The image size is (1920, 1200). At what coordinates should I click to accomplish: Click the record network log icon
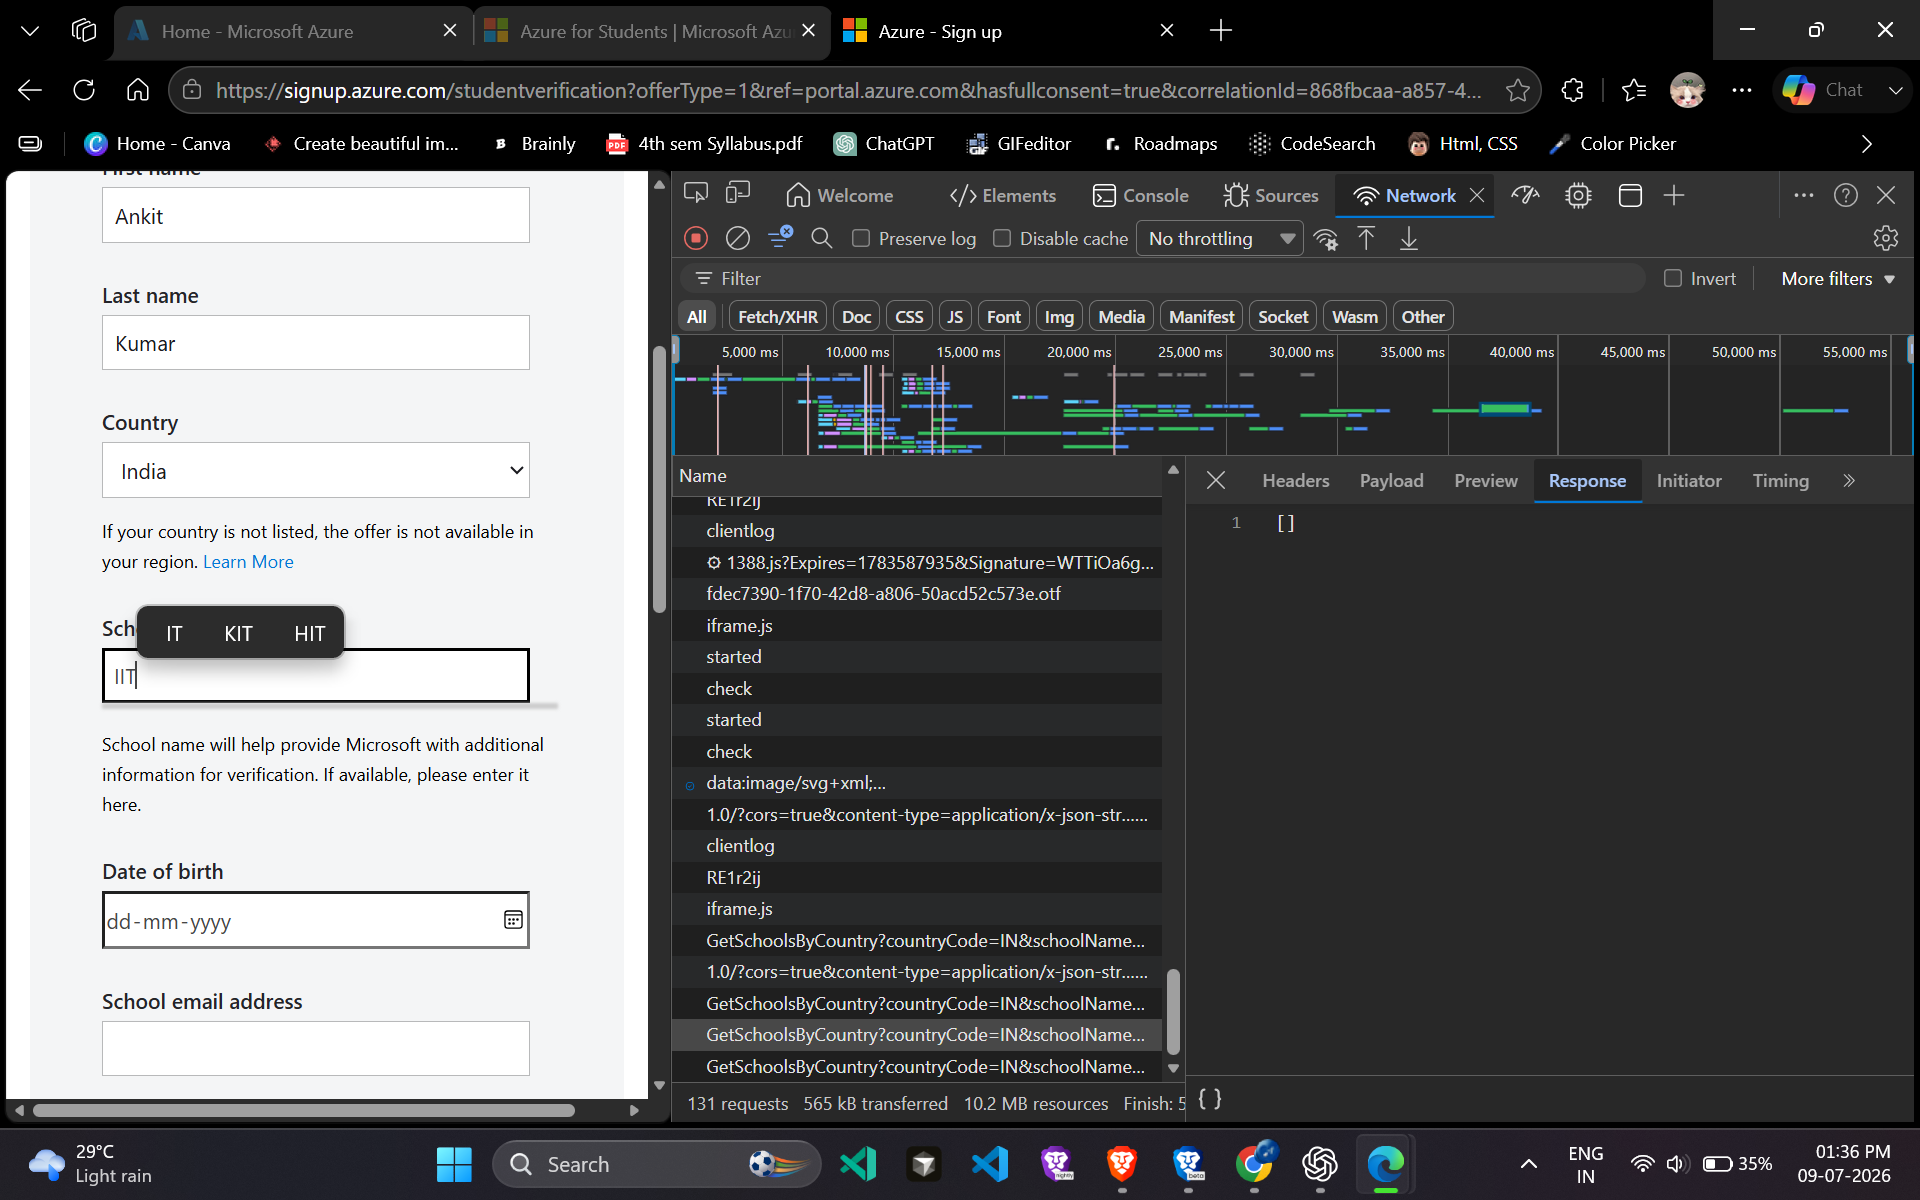[696, 238]
